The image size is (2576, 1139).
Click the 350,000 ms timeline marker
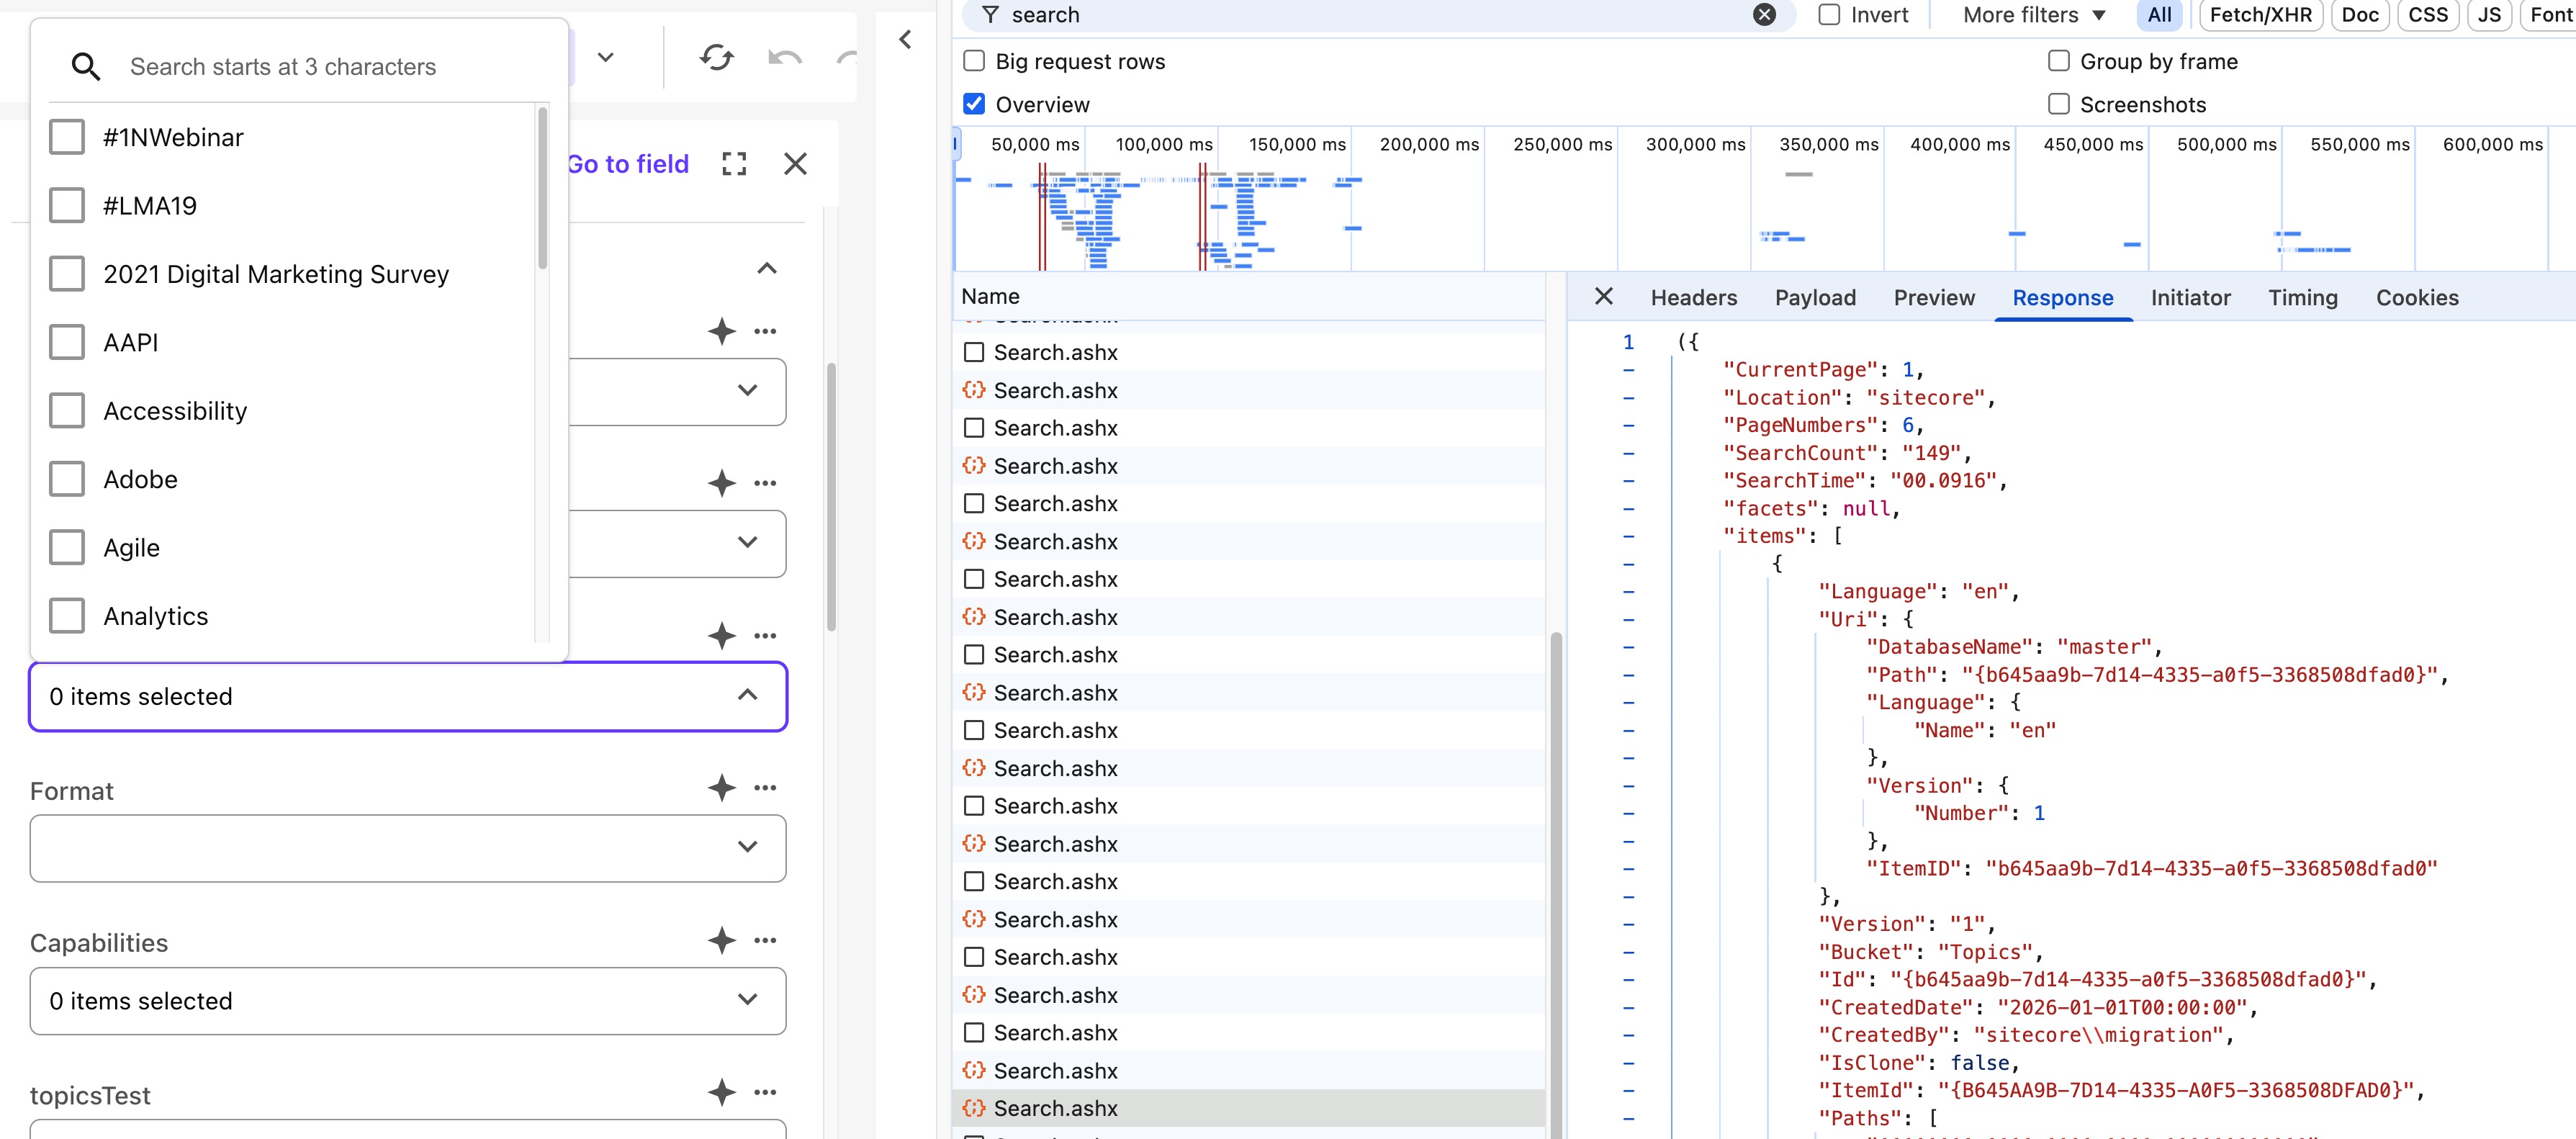tap(1827, 144)
